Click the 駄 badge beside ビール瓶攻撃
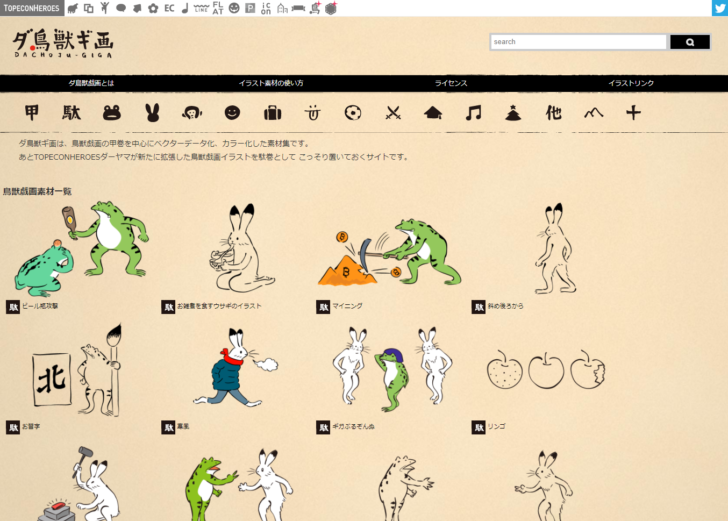Image resolution: width=728 pixels, height=521 pixels. [x=13, y=307]
